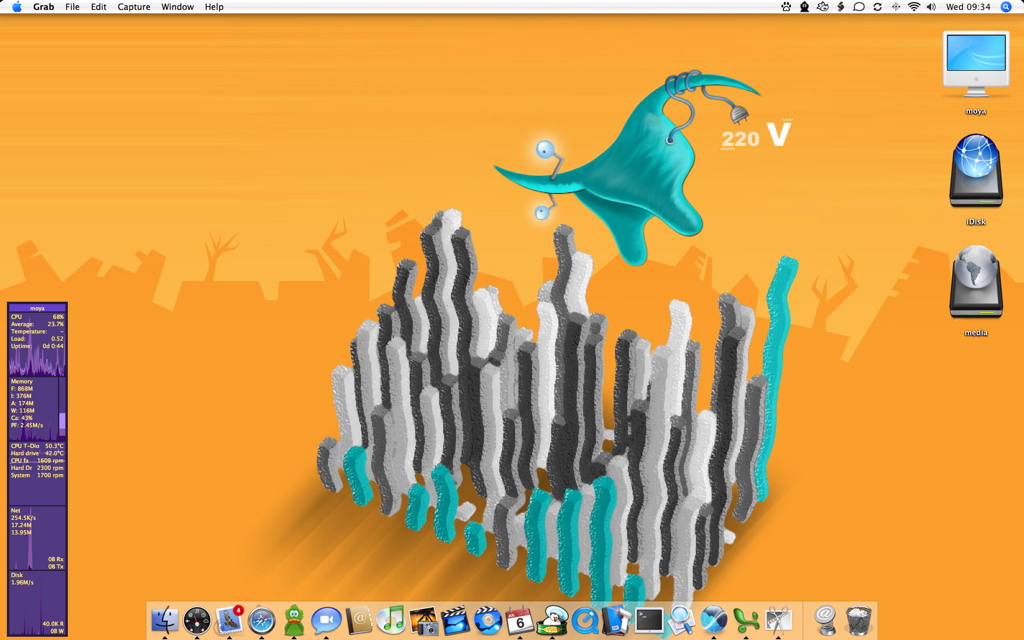Open the volume speaker menu
1024x640 pixels.
tap(931, 7)
